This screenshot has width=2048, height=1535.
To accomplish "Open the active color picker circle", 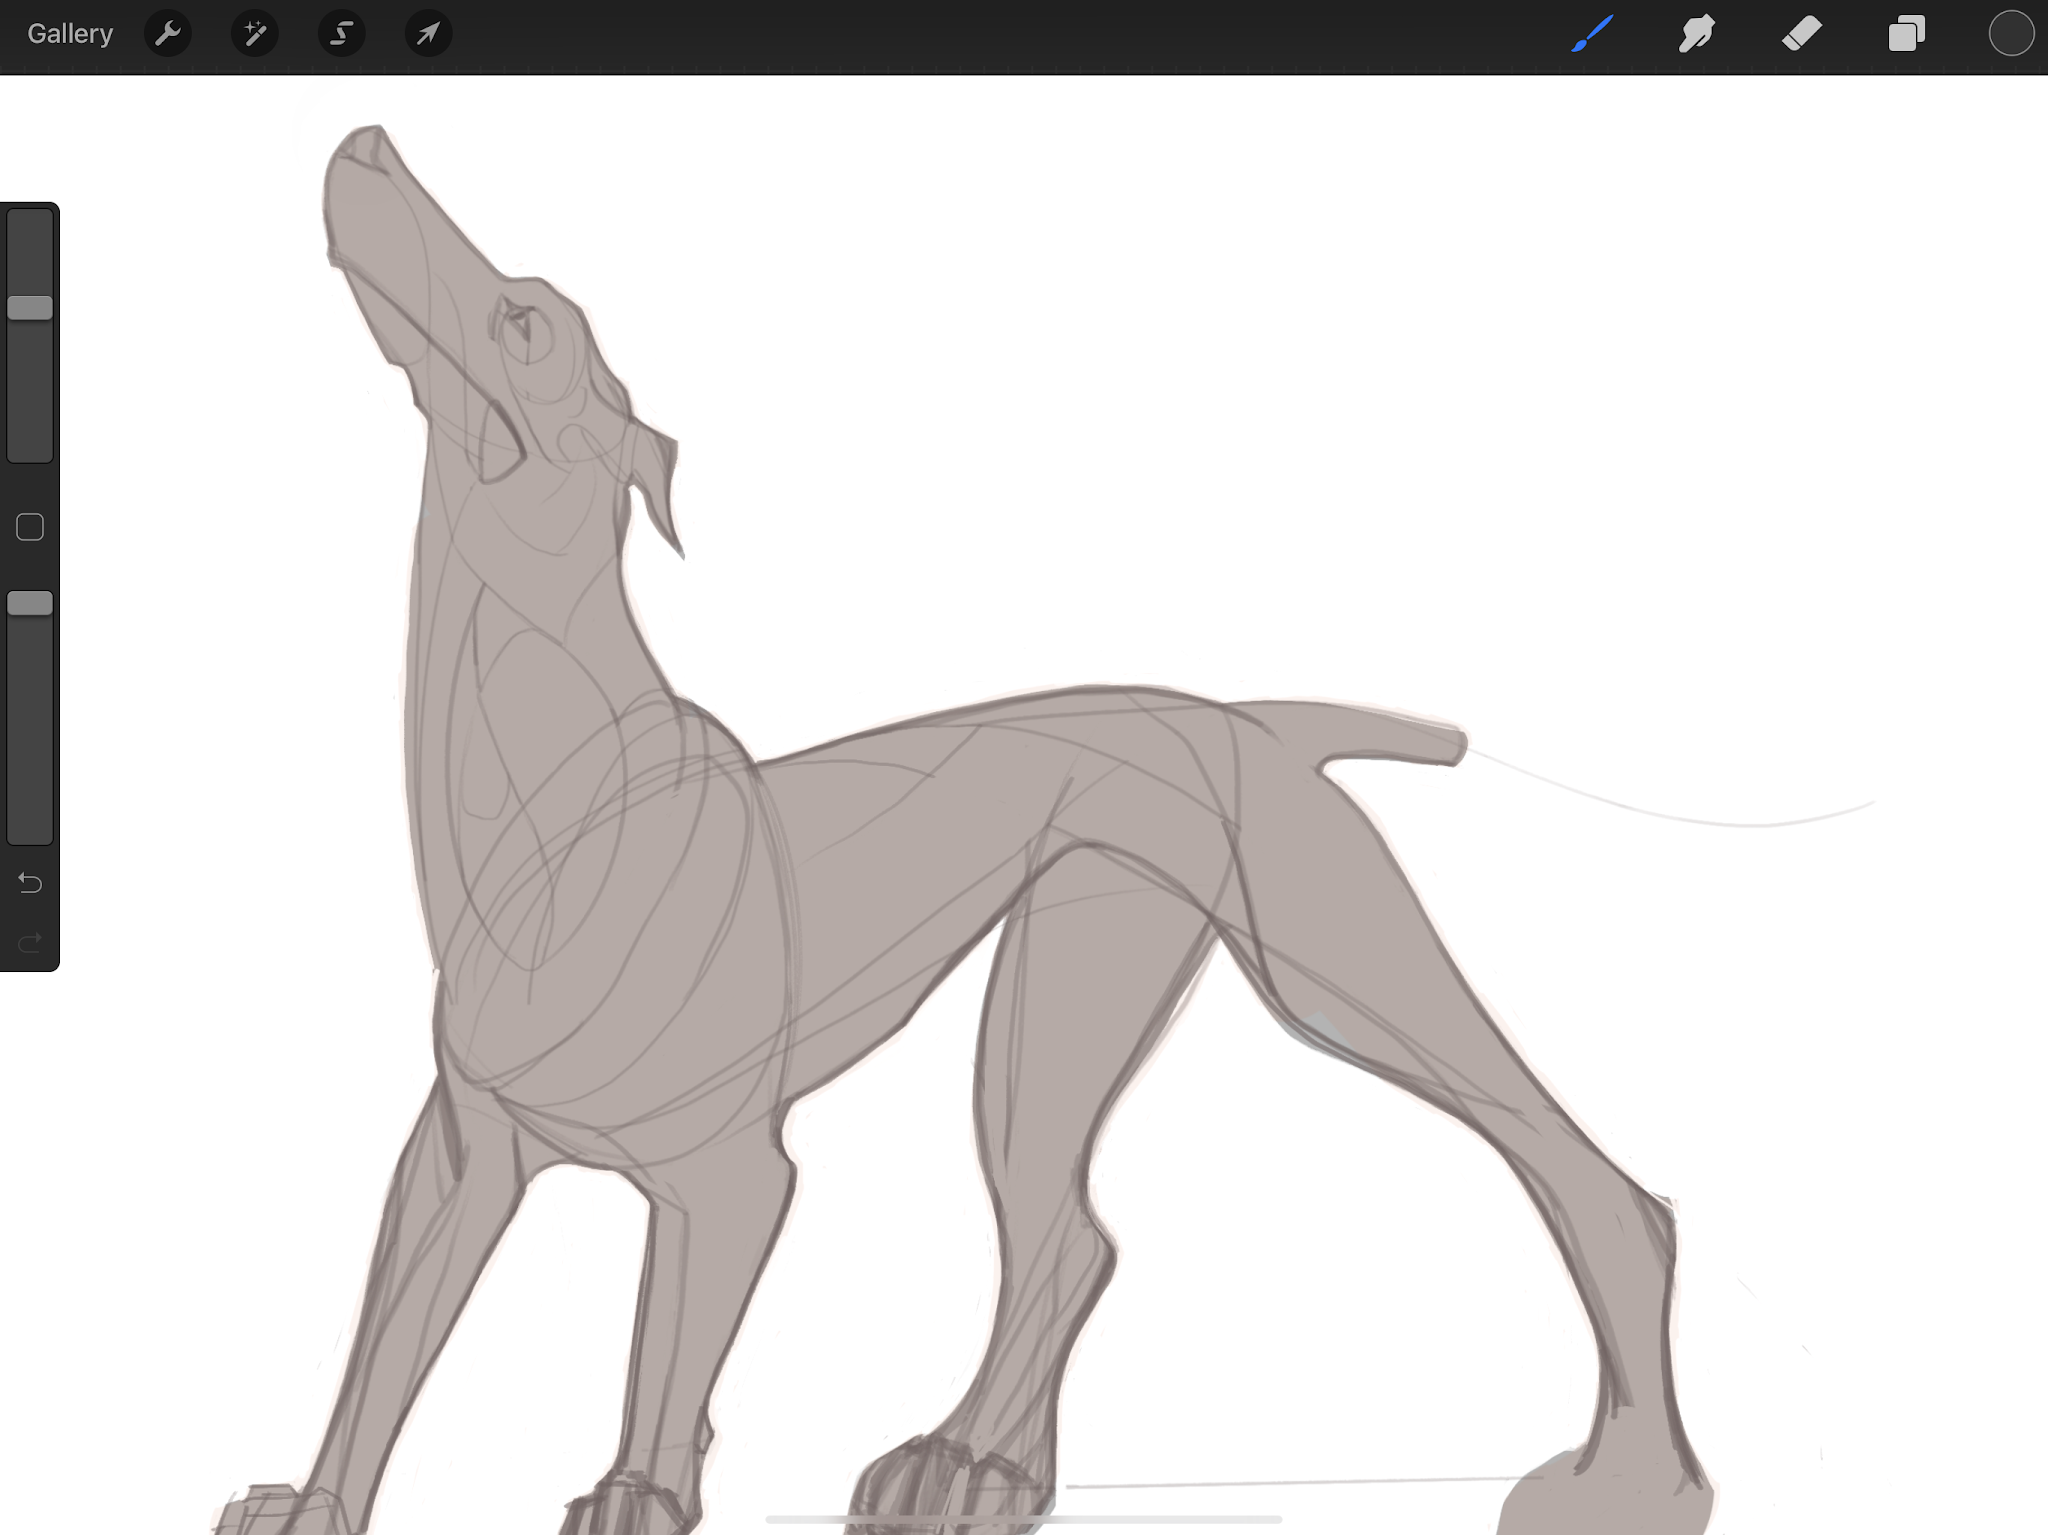I will 2010,34.
